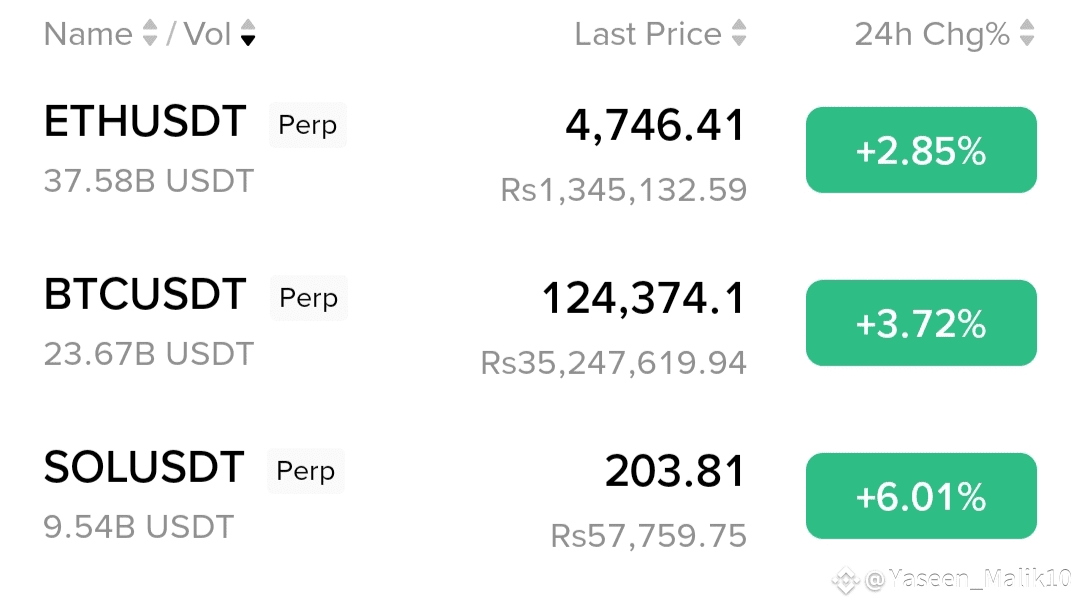
Task: Select the SOLUSDT last price 203.81
Action: click(676, 472)
